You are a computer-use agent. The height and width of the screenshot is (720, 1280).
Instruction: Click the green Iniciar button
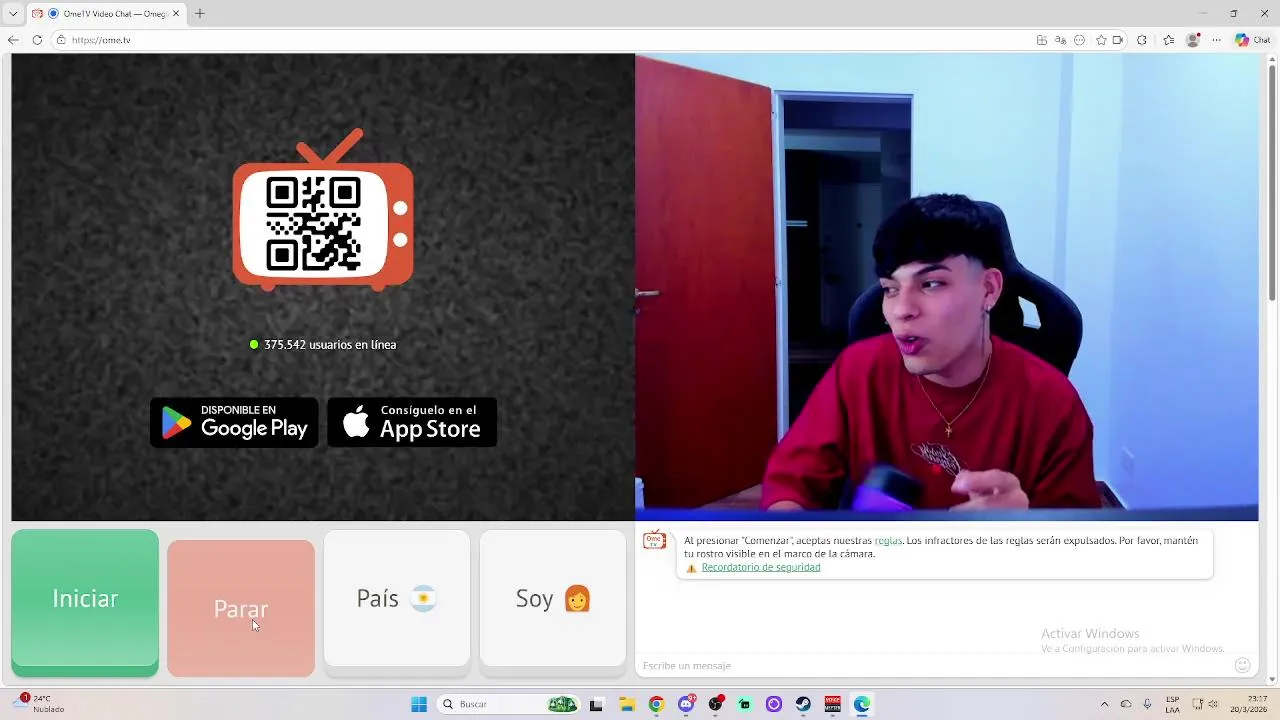[x=85, y=602]
